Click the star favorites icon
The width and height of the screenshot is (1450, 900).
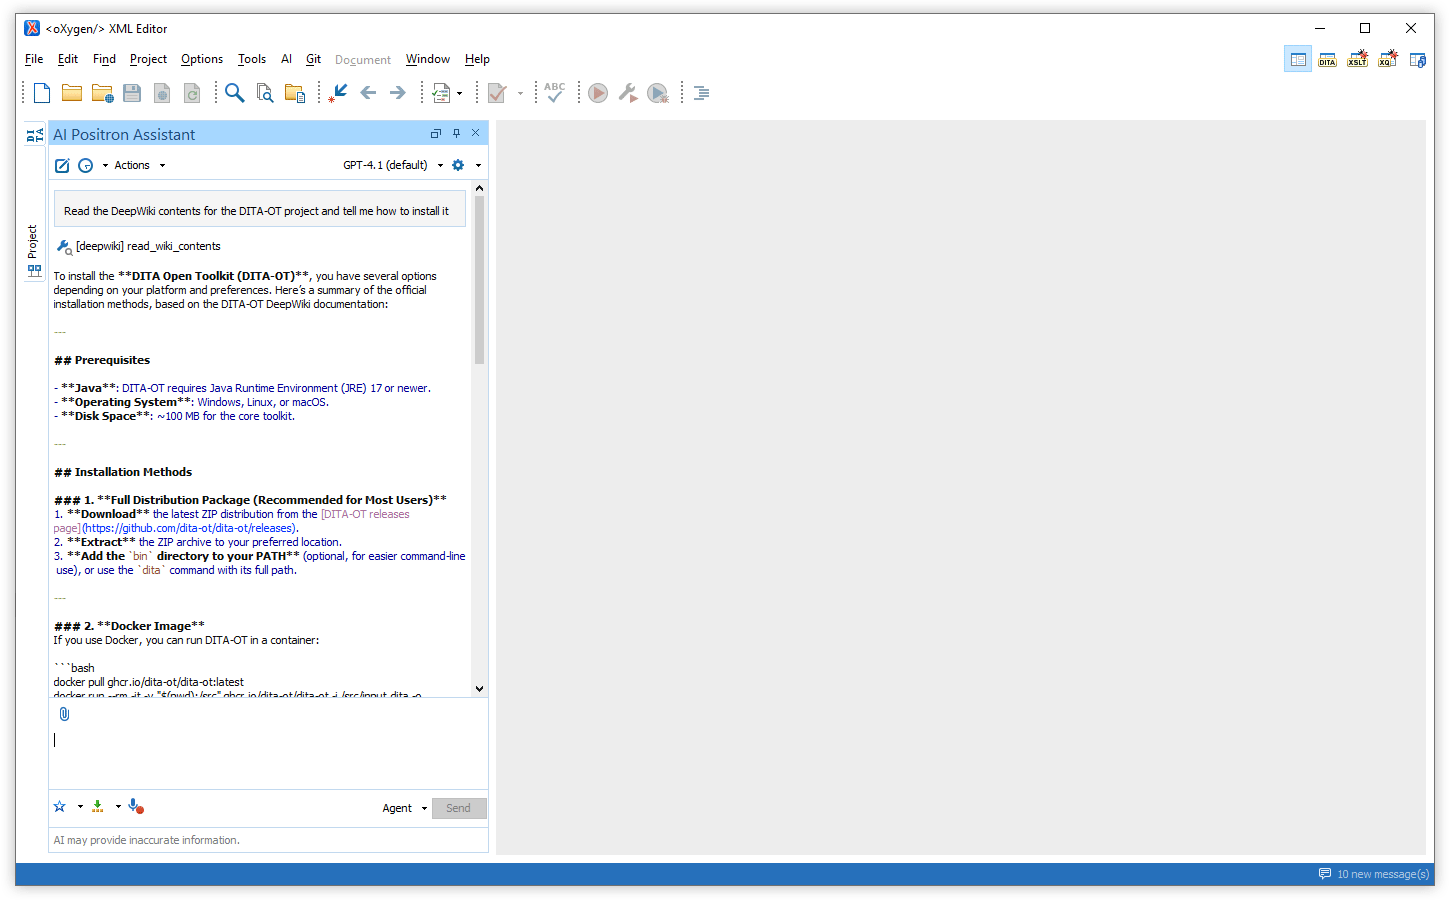point(60,806)
